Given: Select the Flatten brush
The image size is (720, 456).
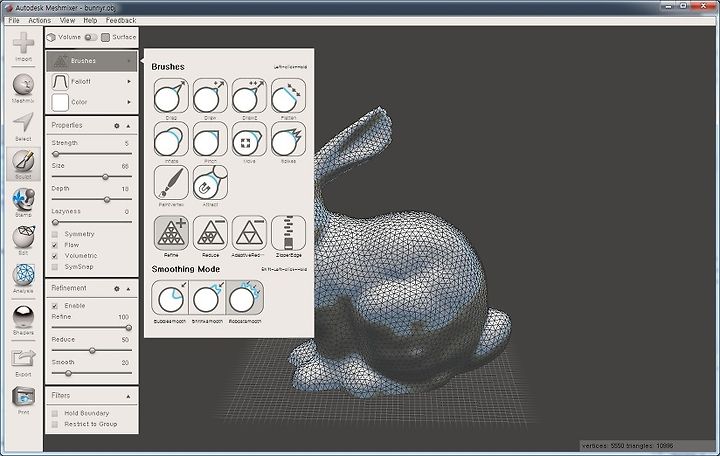Looking at the screenshot, I should point(288,96).
